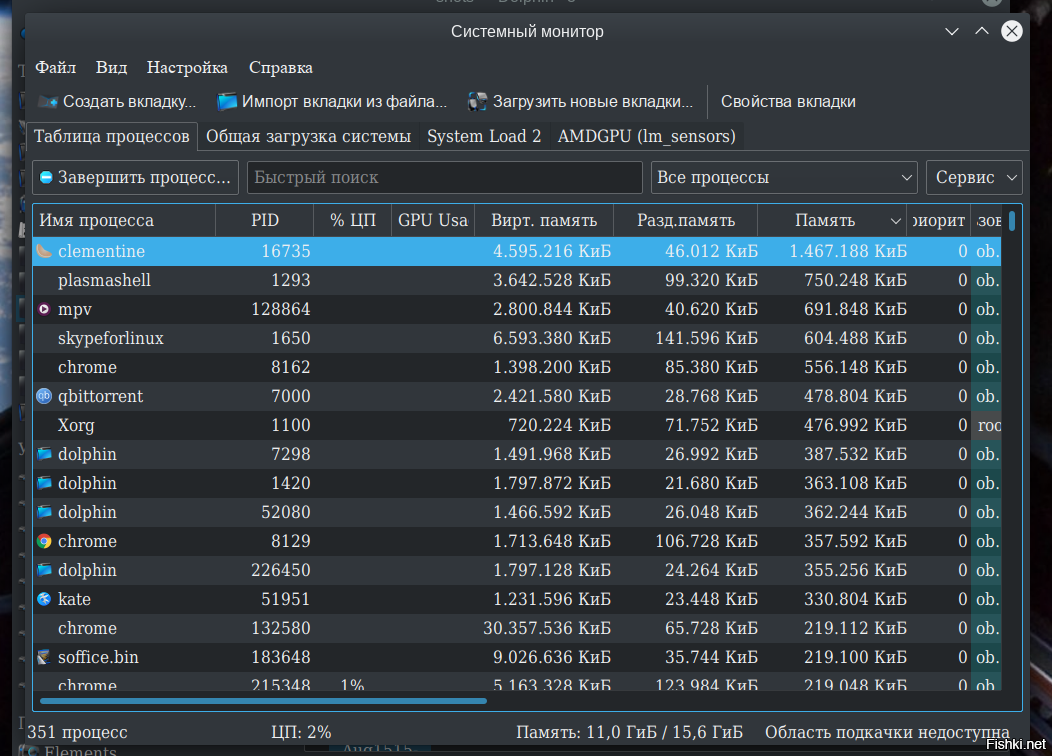Click the kate process icon
The height and width of the screenshot is (756, 1052).
[x=44, y=599]
